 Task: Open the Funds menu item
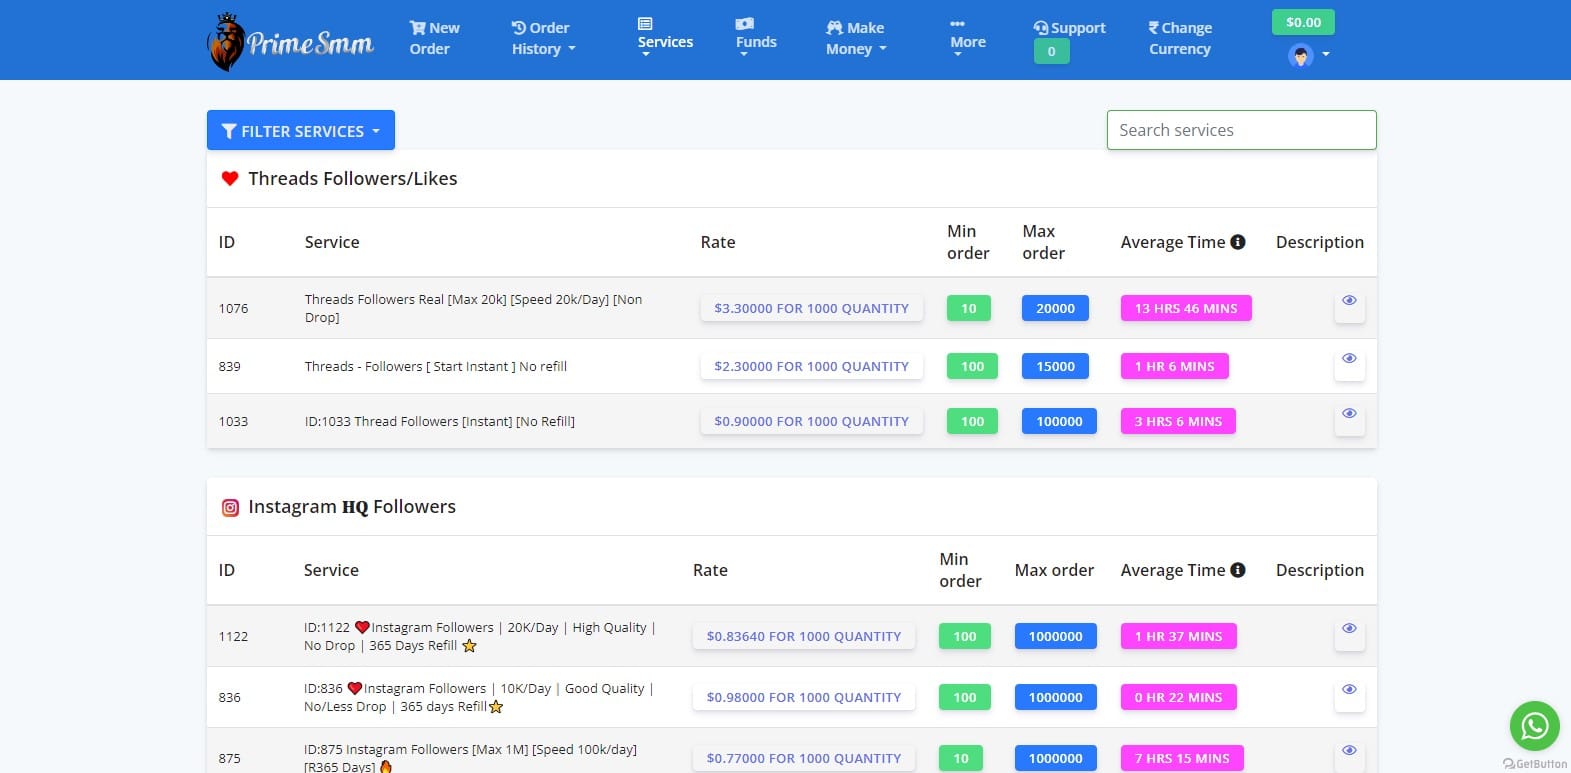tap(755, 38)
